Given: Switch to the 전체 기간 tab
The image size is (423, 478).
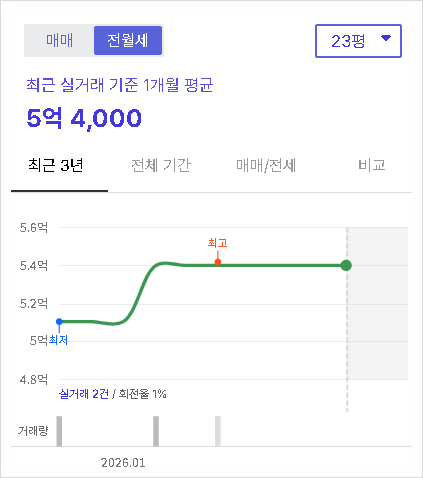Looking at the screenshot, I should 161,165.
